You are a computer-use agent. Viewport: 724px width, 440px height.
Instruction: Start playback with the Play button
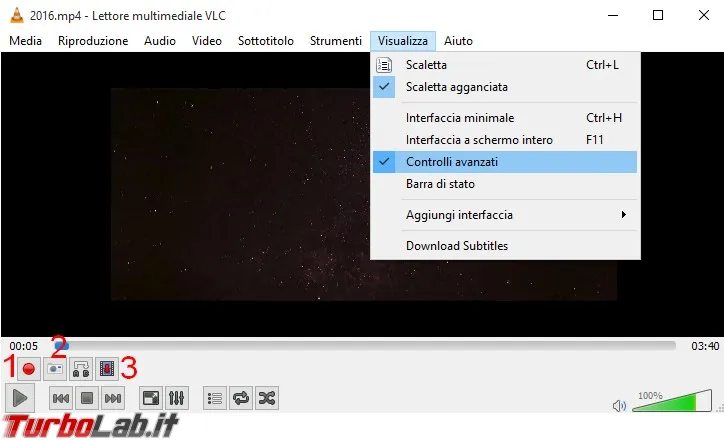[19, 398]
